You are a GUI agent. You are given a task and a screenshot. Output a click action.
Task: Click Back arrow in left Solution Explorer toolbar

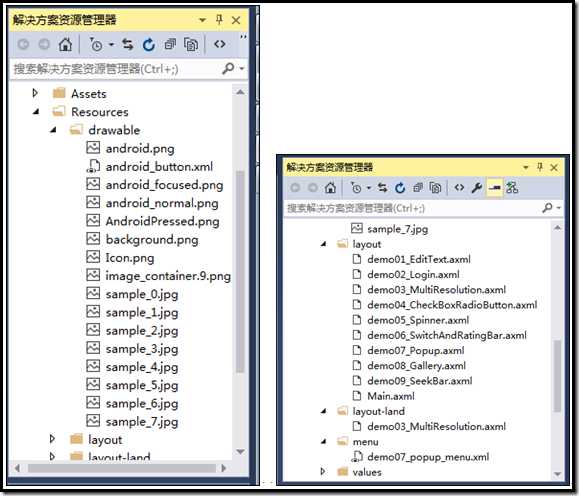tap(23, 45)
